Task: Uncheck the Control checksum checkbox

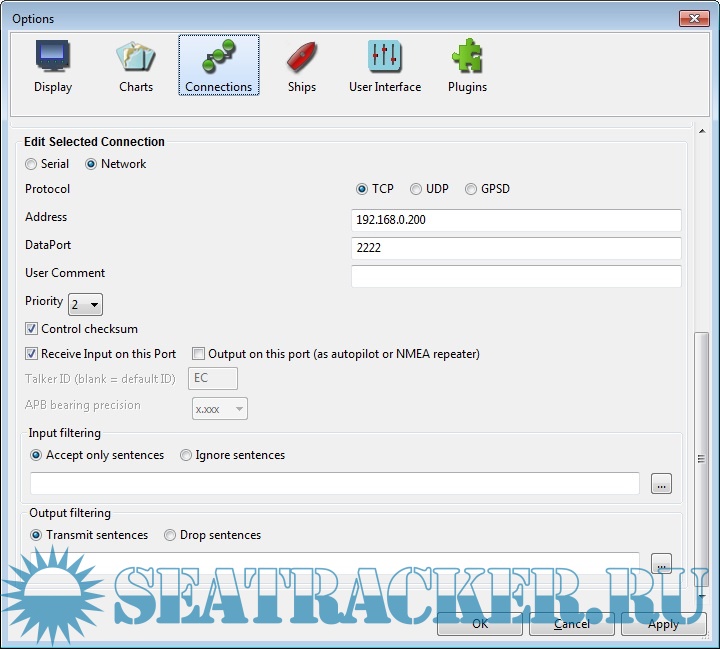Action: click(x=32, y=329)
